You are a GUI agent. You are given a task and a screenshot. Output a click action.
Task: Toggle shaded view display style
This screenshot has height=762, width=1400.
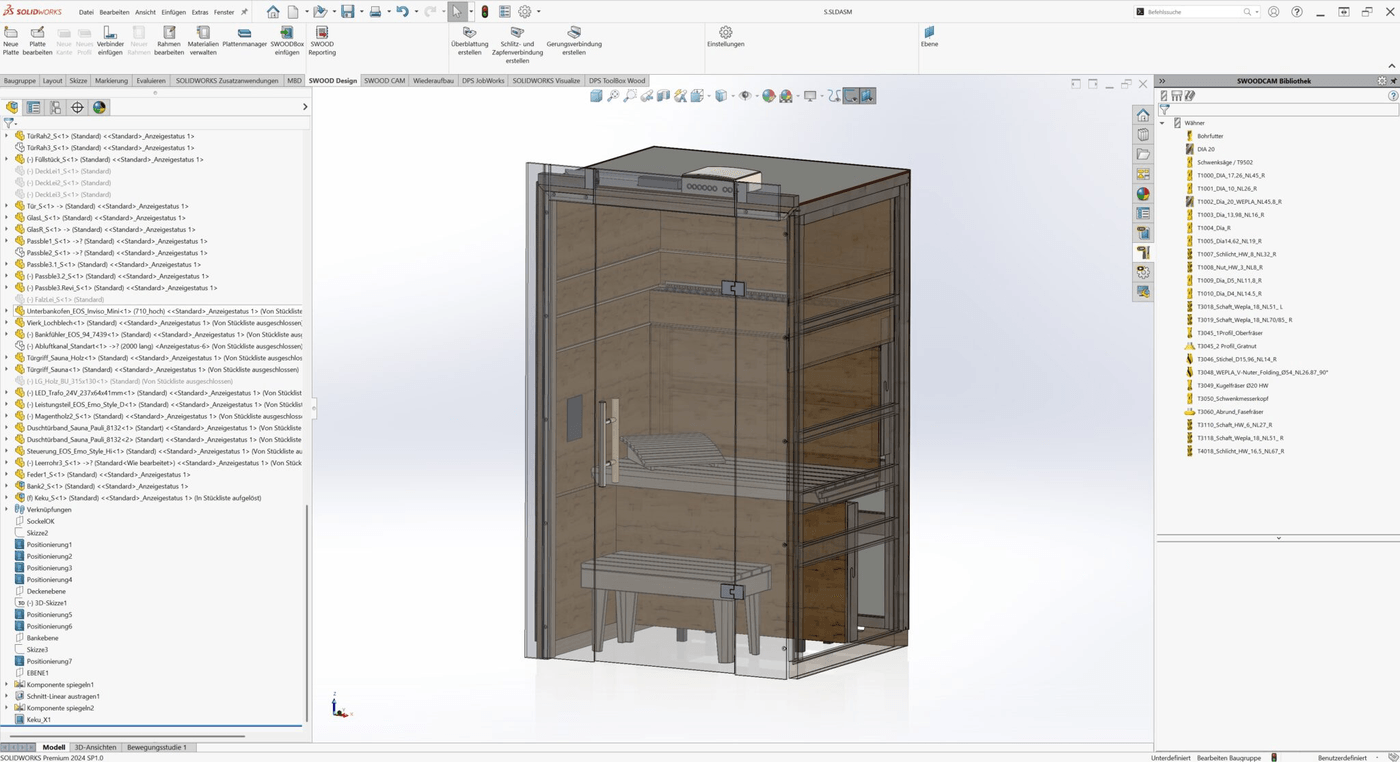tap(722, 95)
